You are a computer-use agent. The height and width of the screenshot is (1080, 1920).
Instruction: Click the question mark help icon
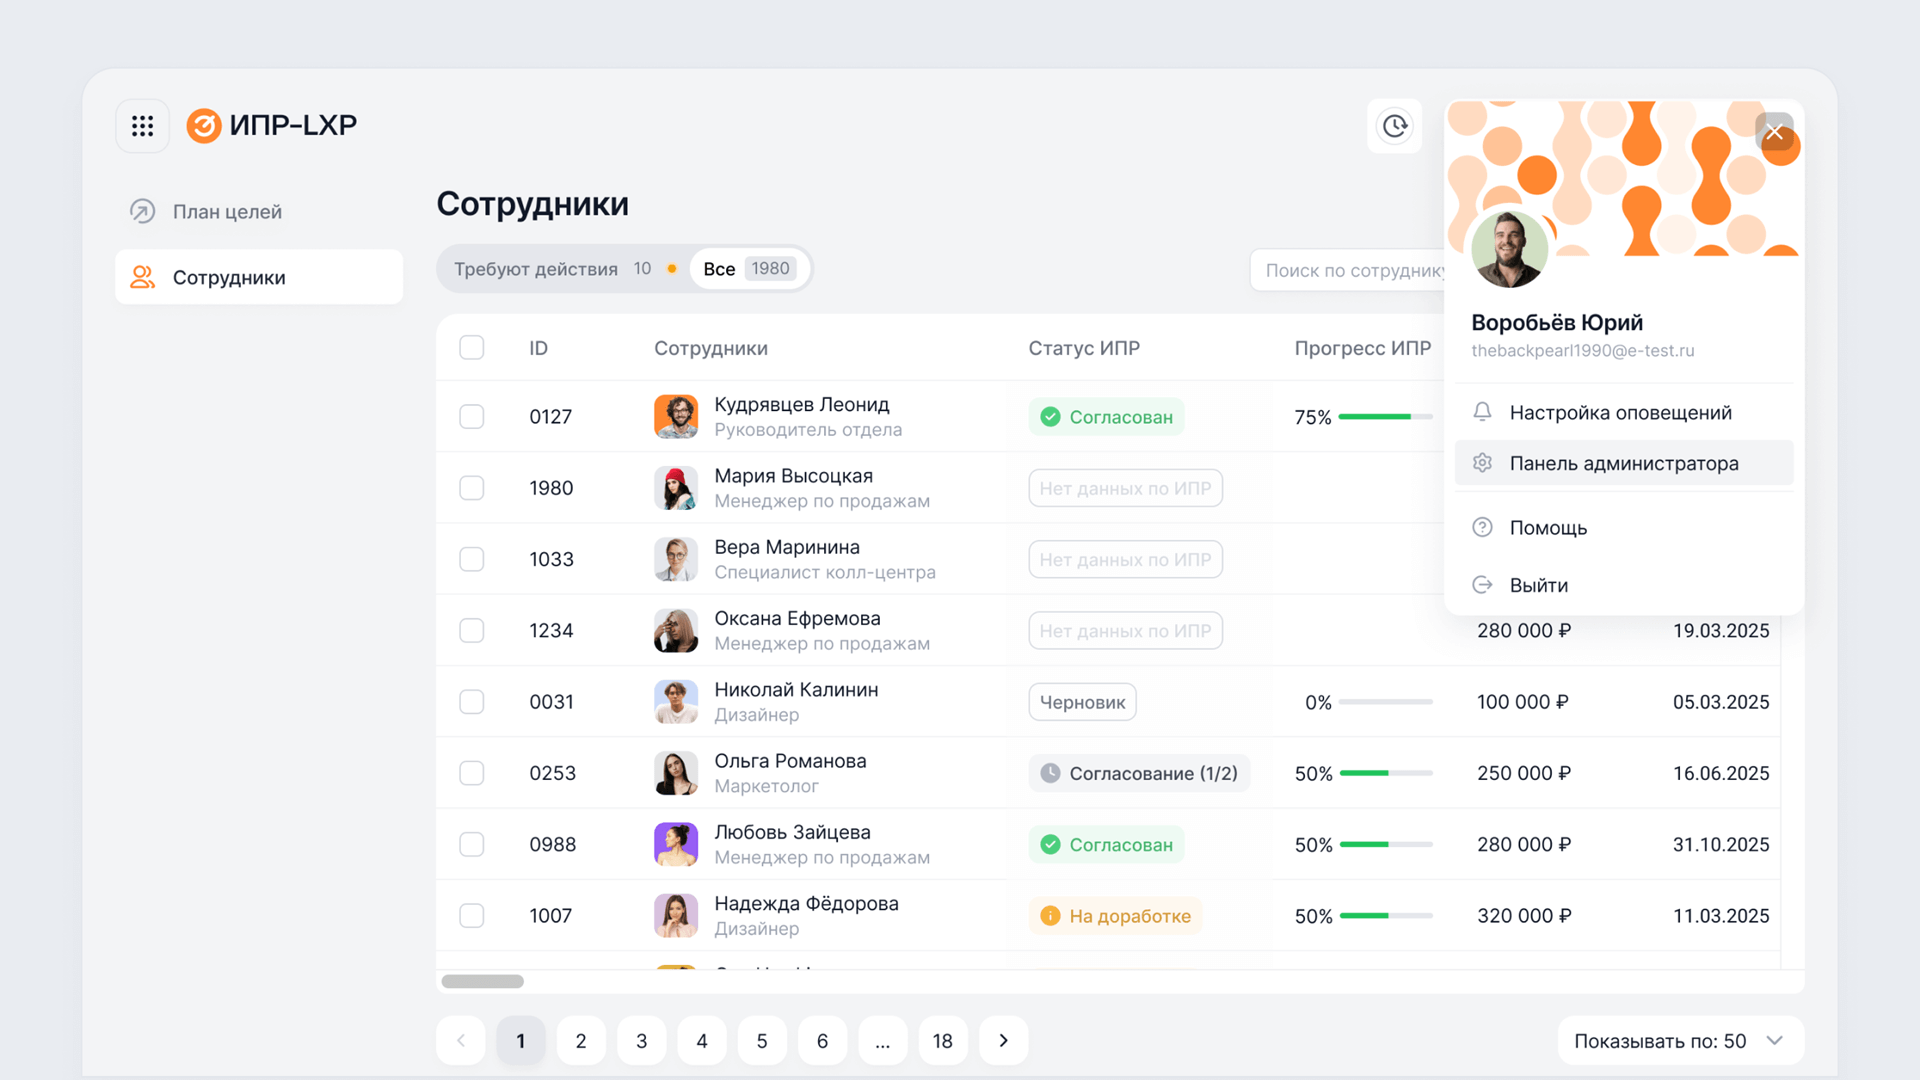tap(1482, 527)
